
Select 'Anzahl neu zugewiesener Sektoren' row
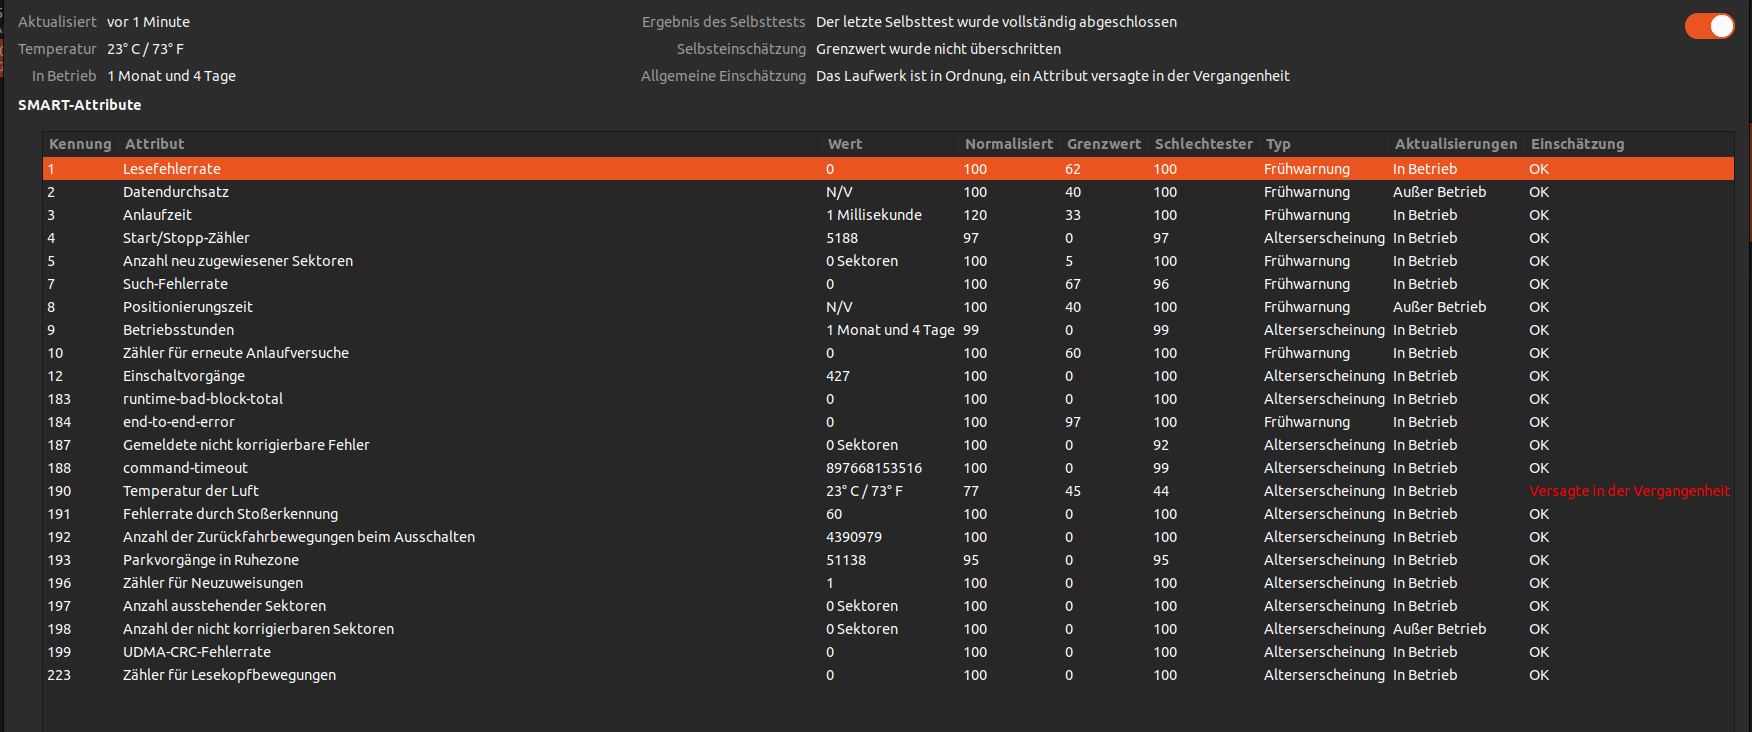point(888,261)
